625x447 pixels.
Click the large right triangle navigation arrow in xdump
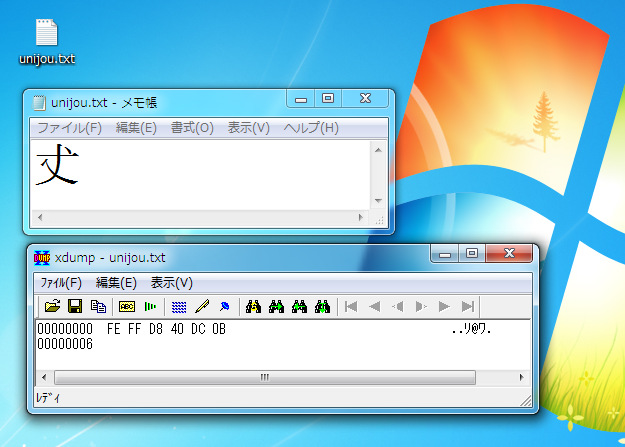click(444, 306)
